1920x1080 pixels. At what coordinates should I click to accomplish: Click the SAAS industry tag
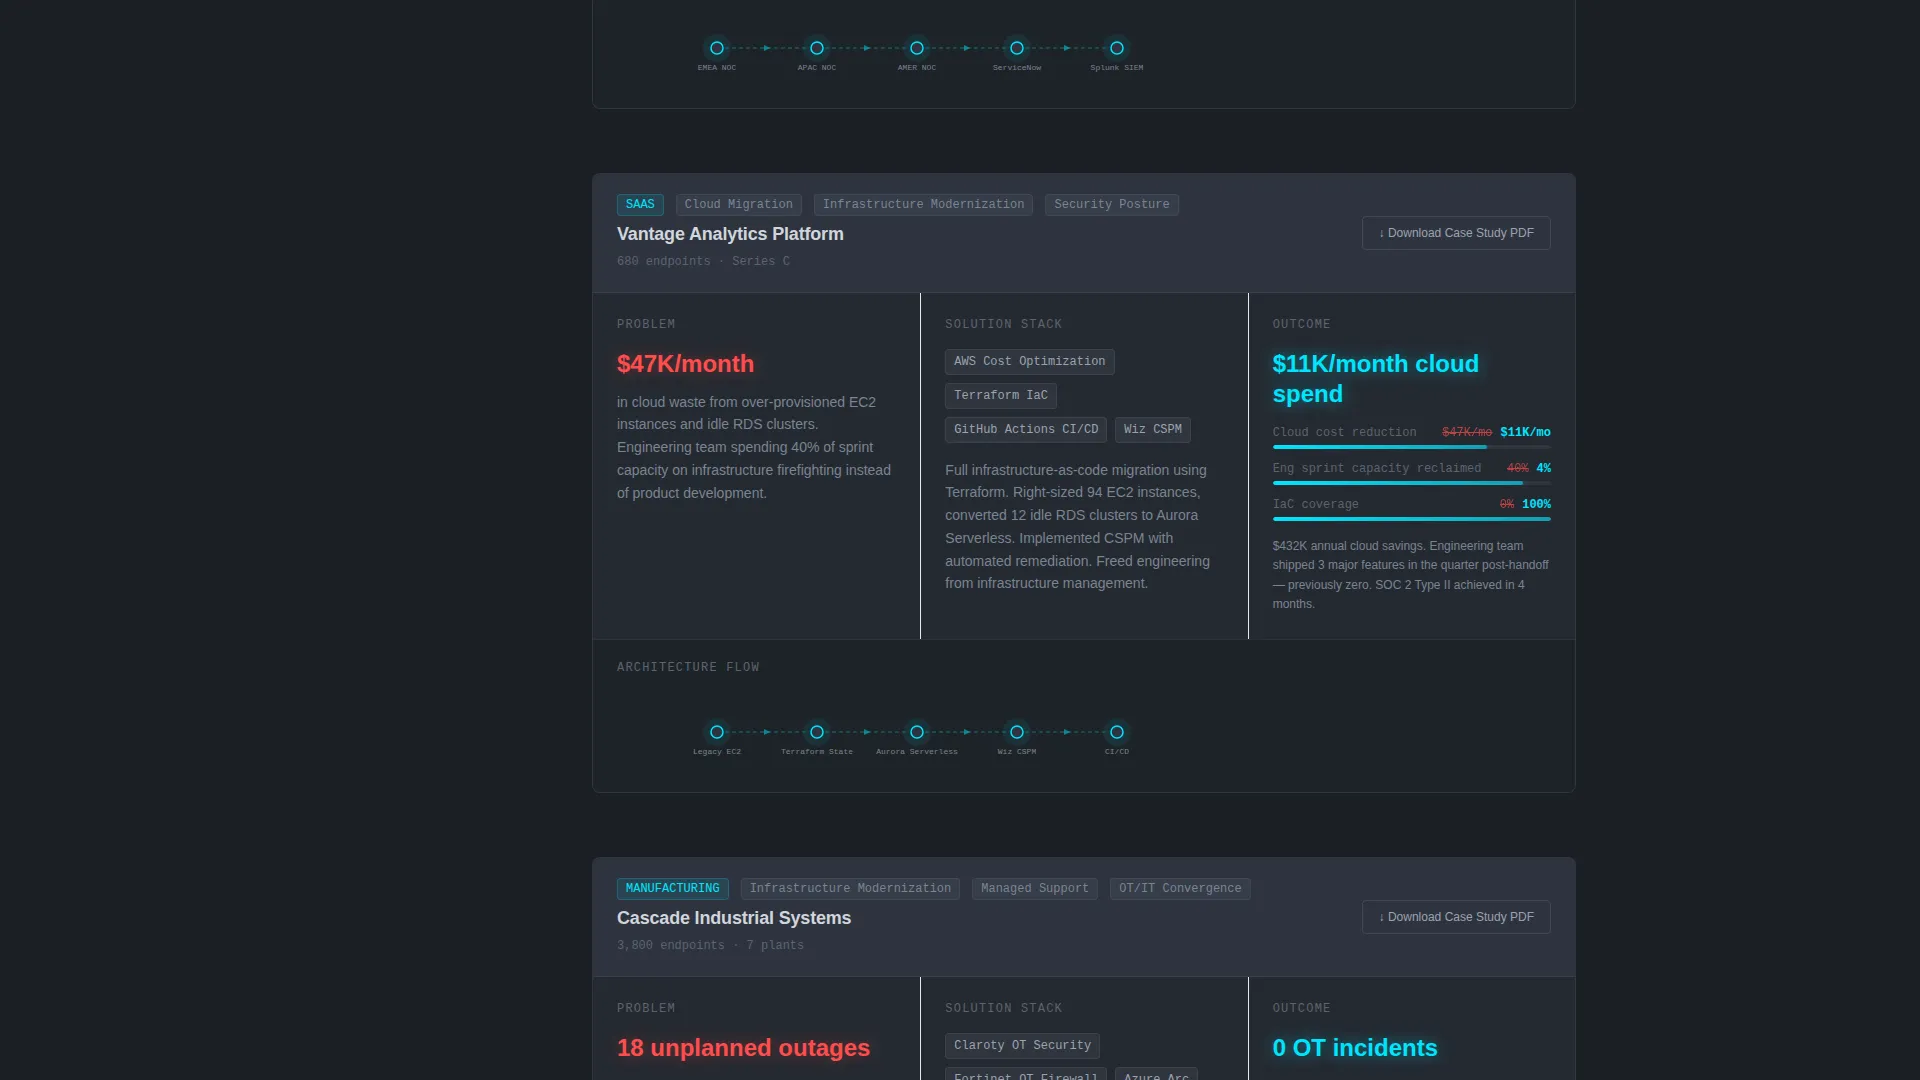[x=640, y=204]
